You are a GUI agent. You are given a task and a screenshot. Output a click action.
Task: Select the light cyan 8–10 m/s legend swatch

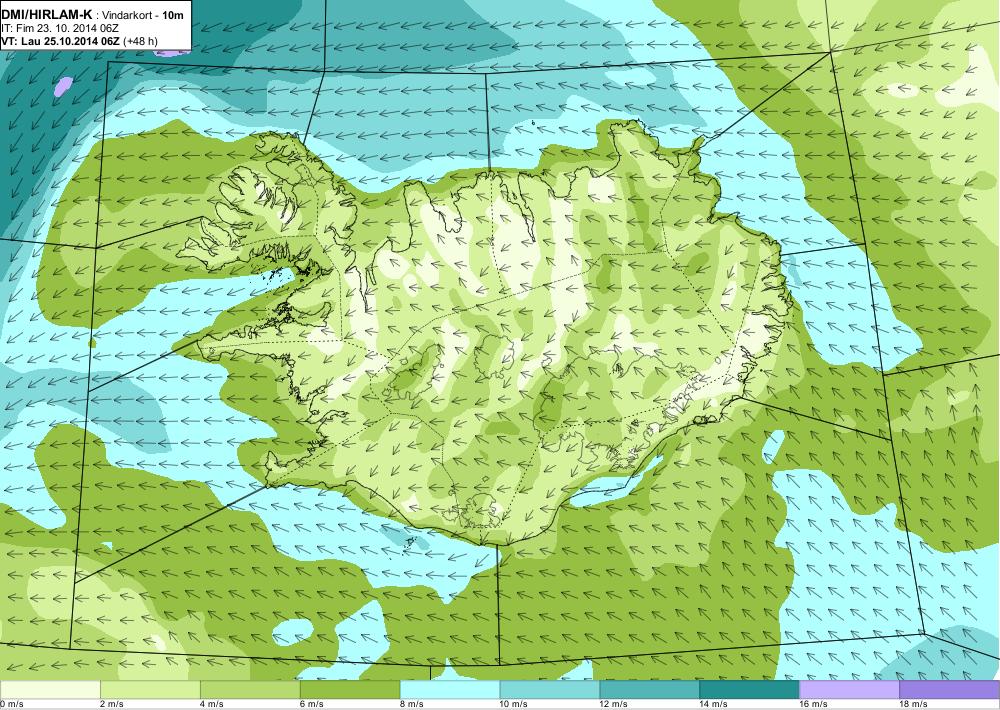450,690
